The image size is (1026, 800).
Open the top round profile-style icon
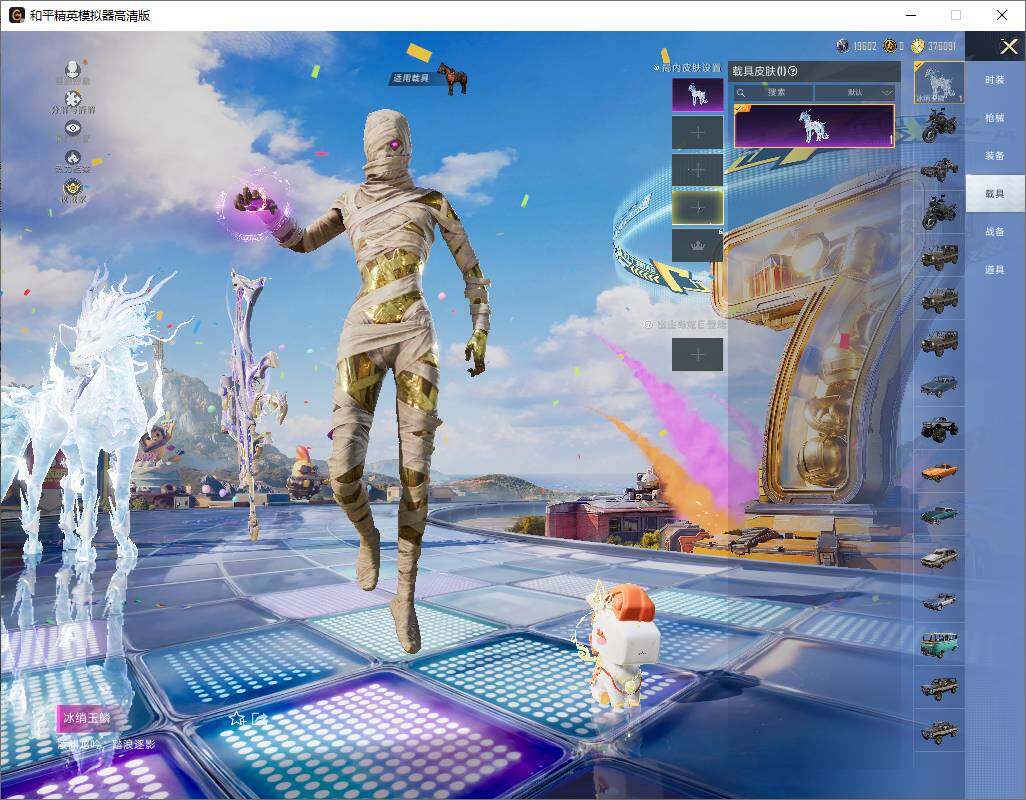(73, 69)
